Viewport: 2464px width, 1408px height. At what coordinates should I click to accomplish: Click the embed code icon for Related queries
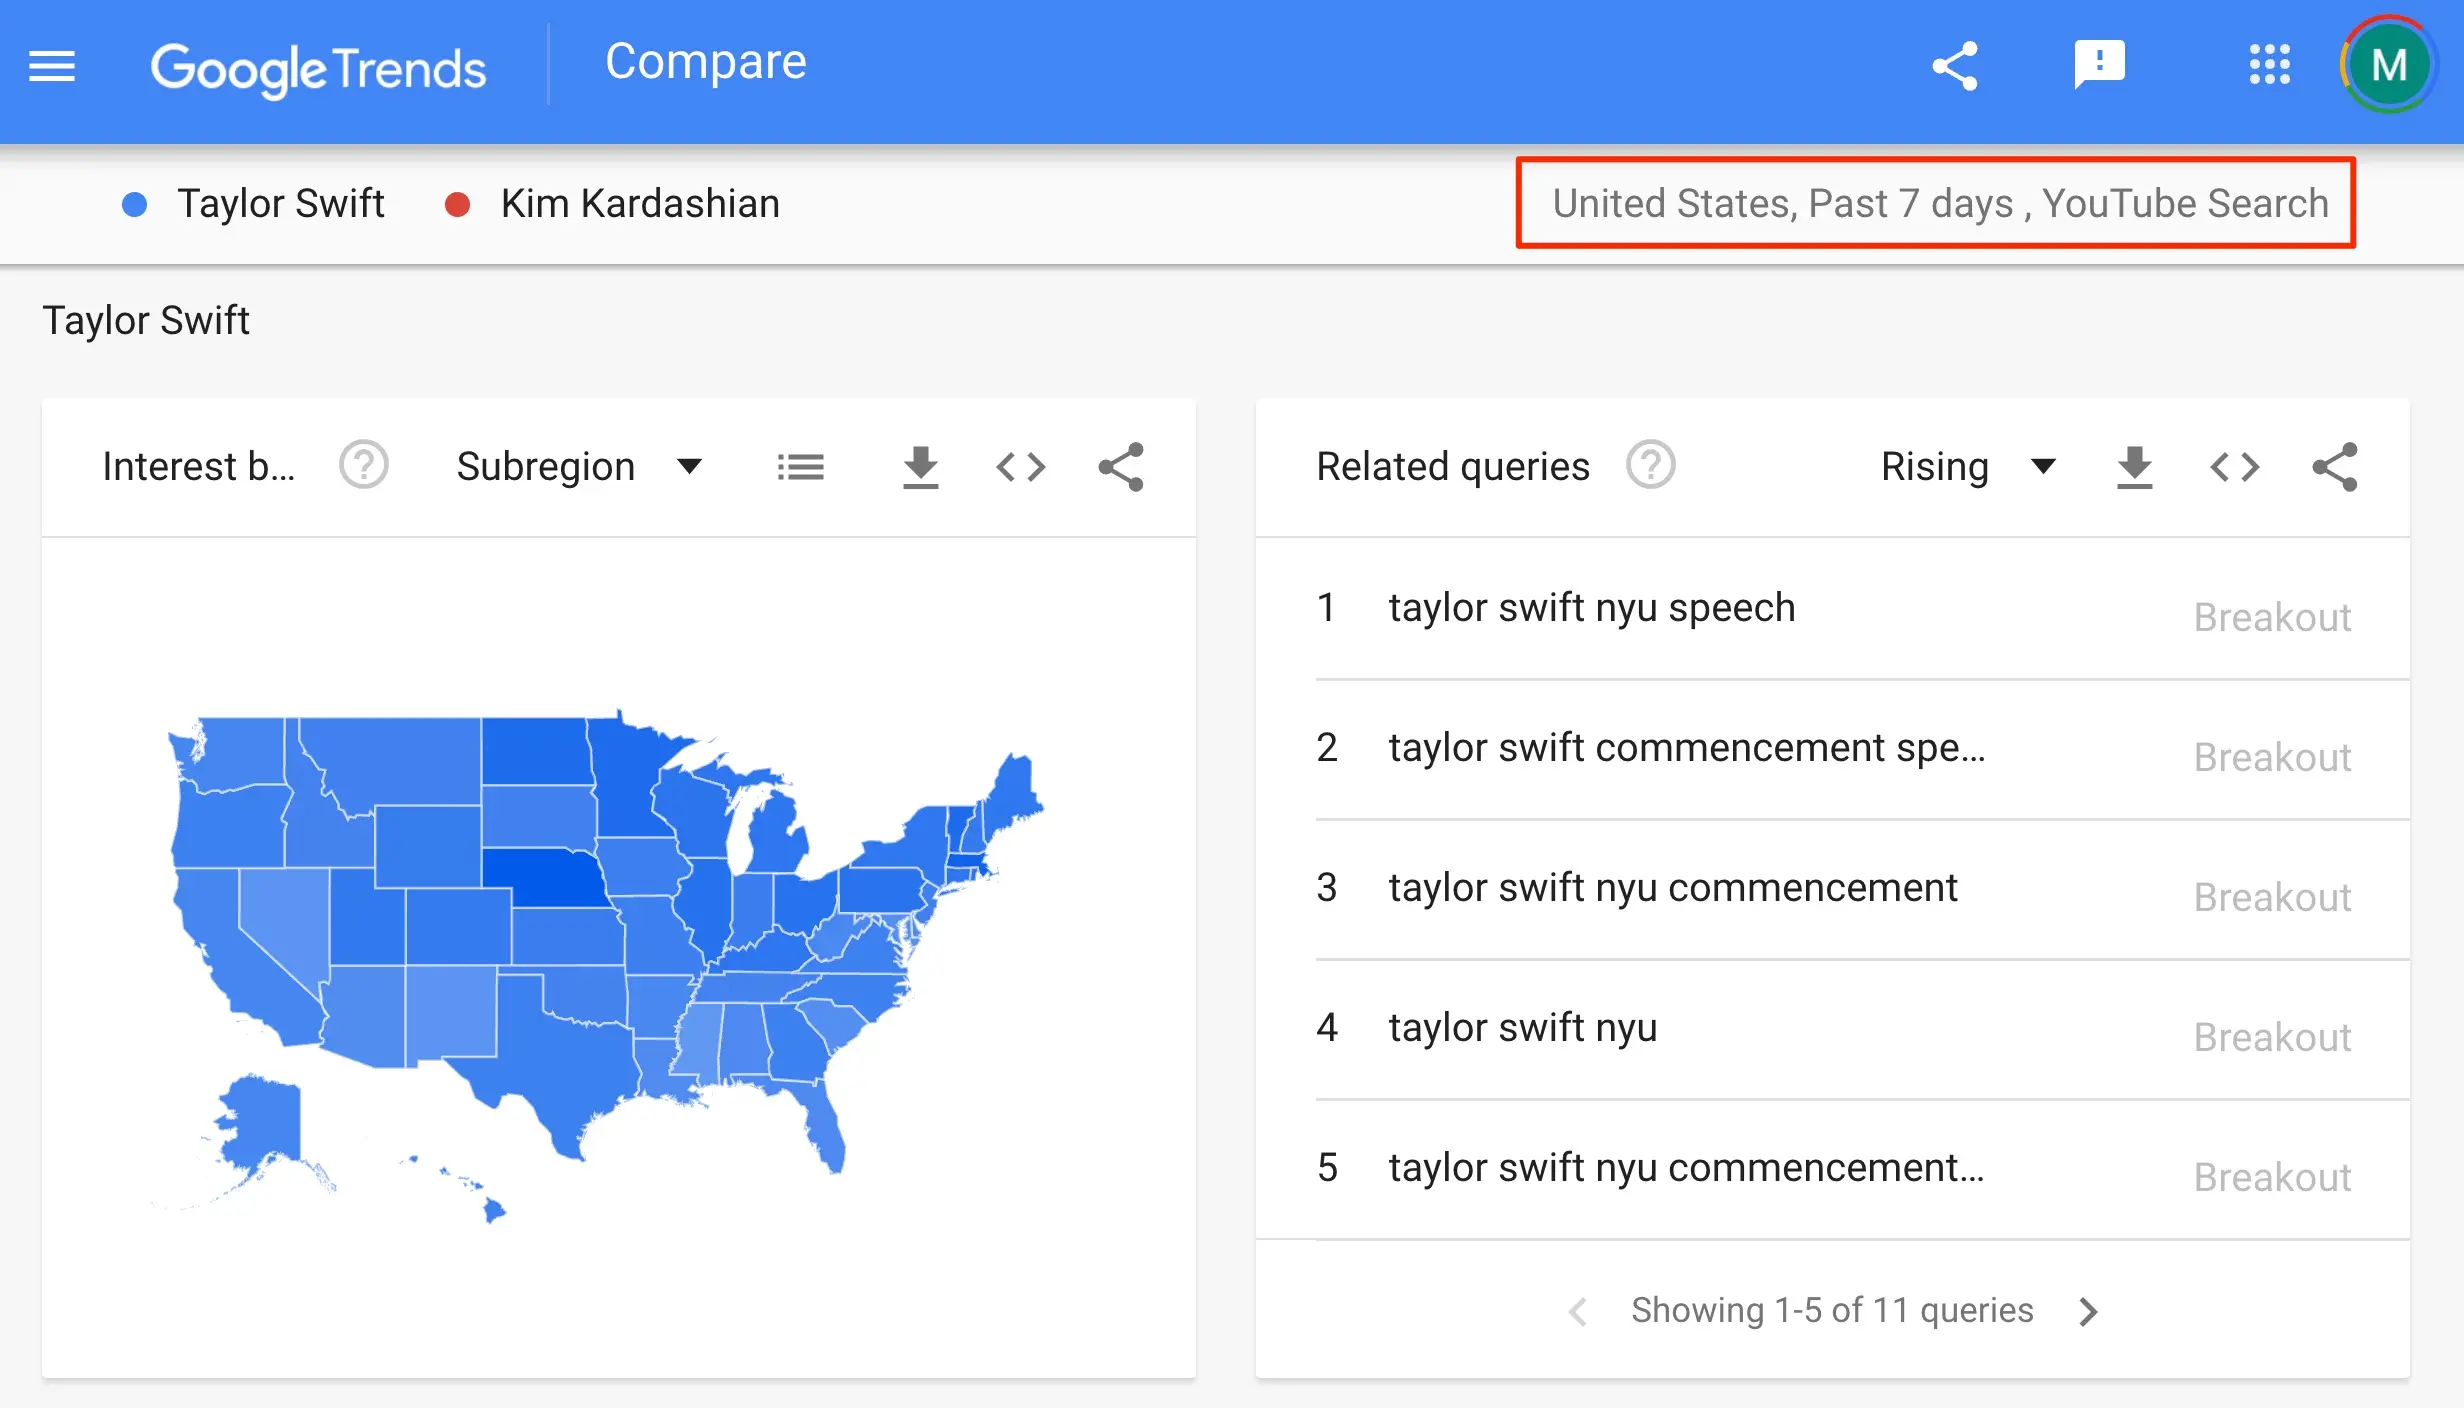pos(2234,467)
